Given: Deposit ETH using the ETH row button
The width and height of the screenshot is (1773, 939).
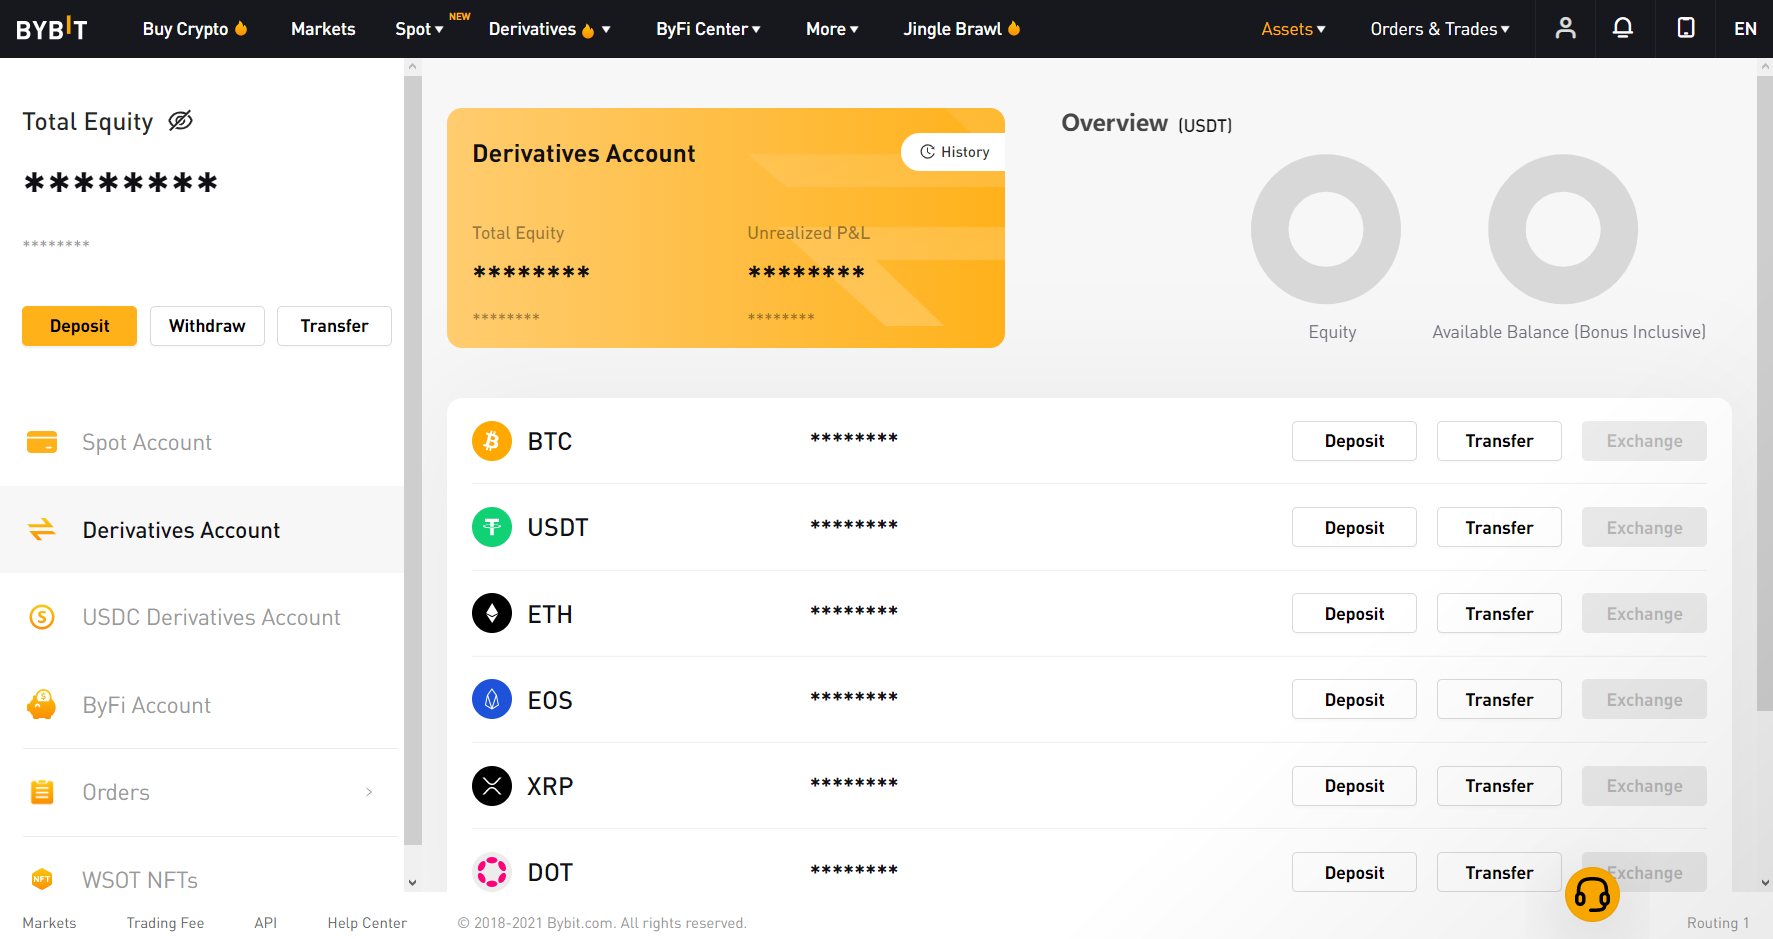Looking at the screenshot, I should [x=1354, y=613].
